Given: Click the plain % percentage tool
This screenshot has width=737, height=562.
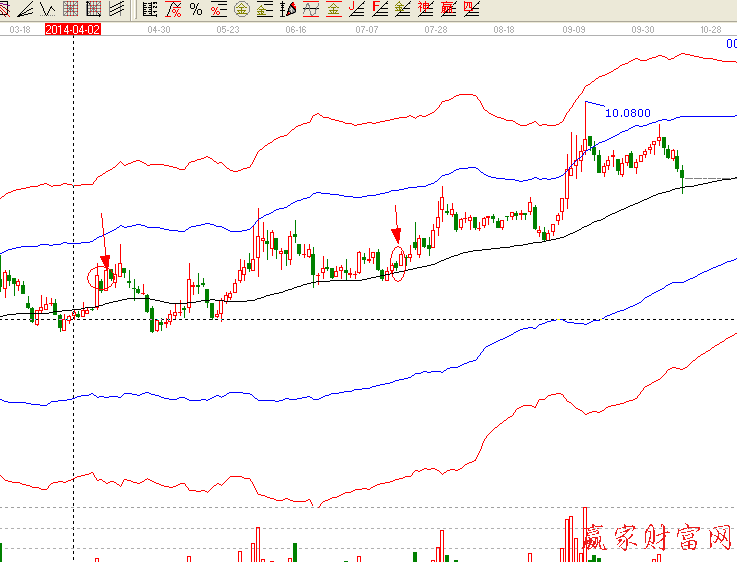Looking at the screenshot, I should [195, 10].
